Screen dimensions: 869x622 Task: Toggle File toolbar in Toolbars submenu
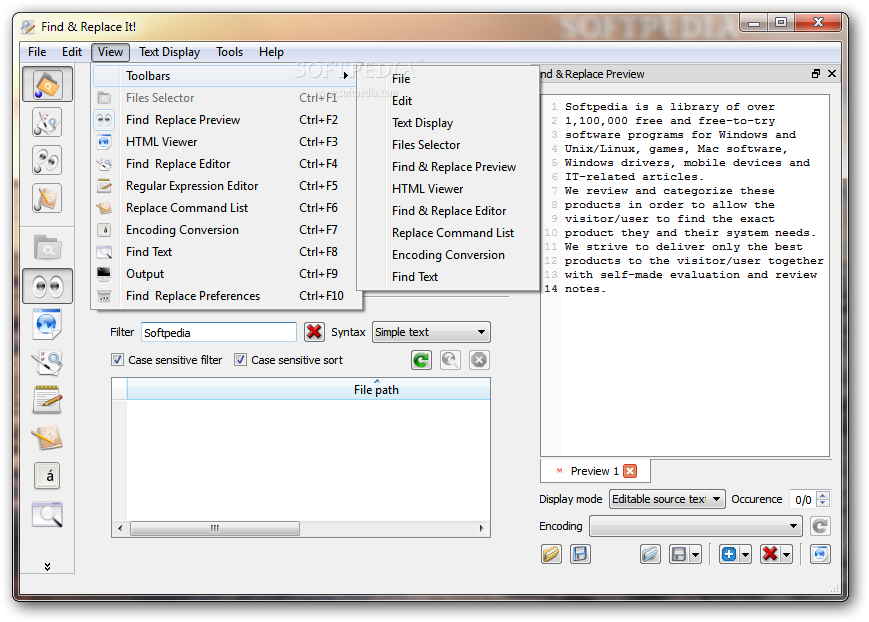(x=448, y=79)
